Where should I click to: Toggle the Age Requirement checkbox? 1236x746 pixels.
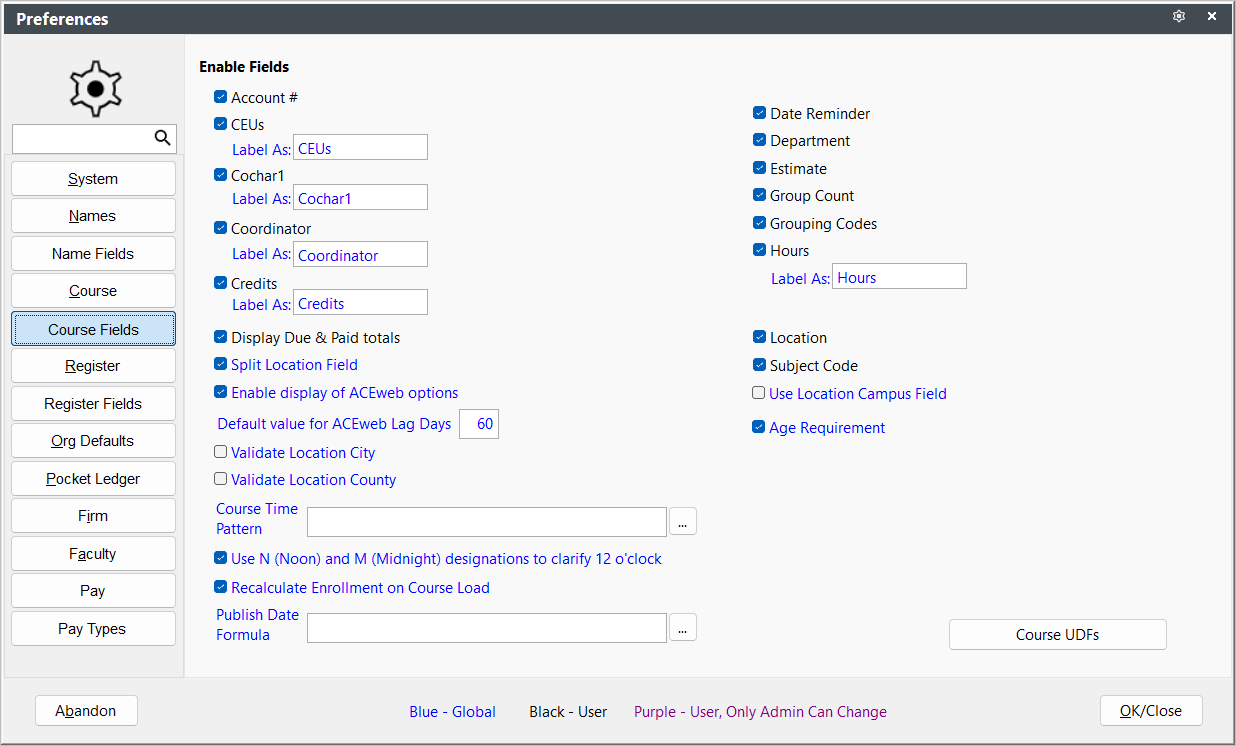[759, 427]
